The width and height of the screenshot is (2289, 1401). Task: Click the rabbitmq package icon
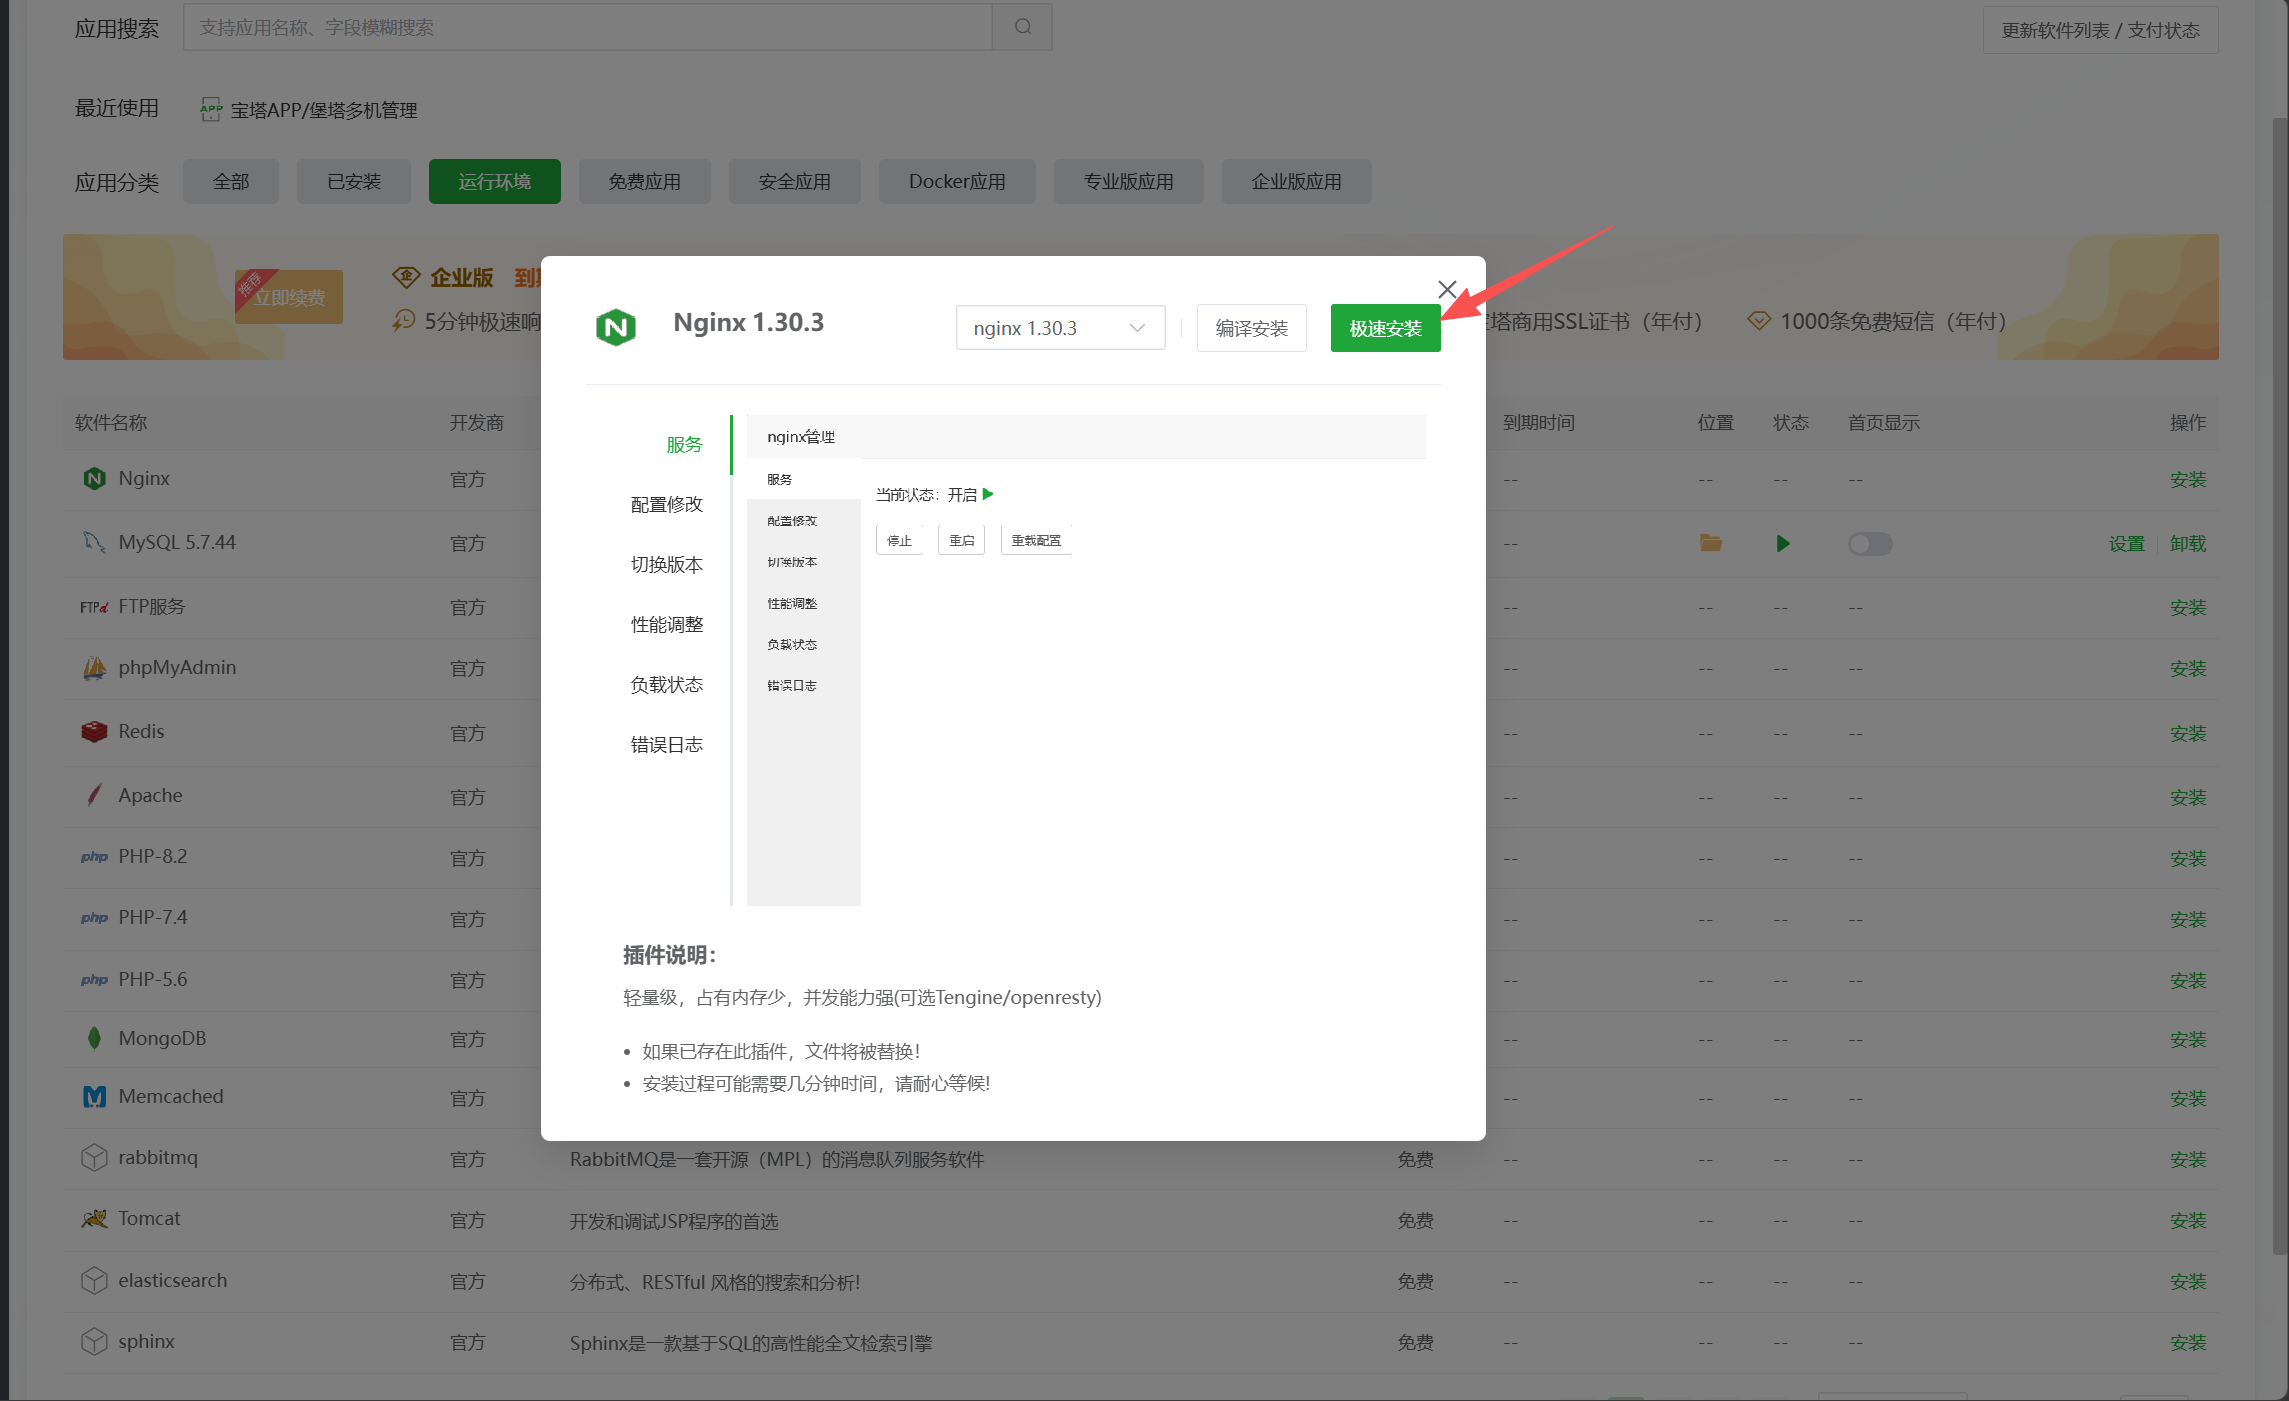[94, 1158]
